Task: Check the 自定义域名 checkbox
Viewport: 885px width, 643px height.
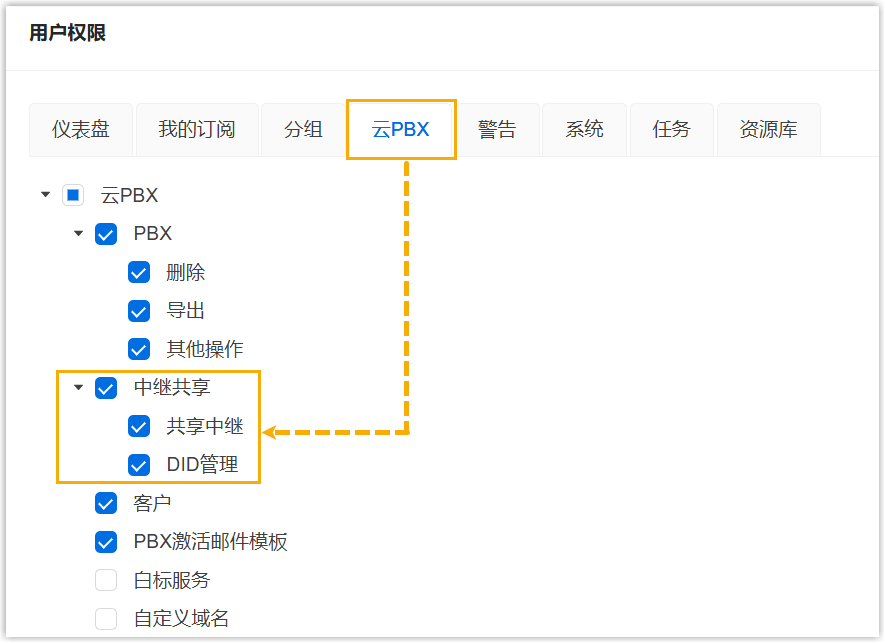Action: [x=106, y=618]
